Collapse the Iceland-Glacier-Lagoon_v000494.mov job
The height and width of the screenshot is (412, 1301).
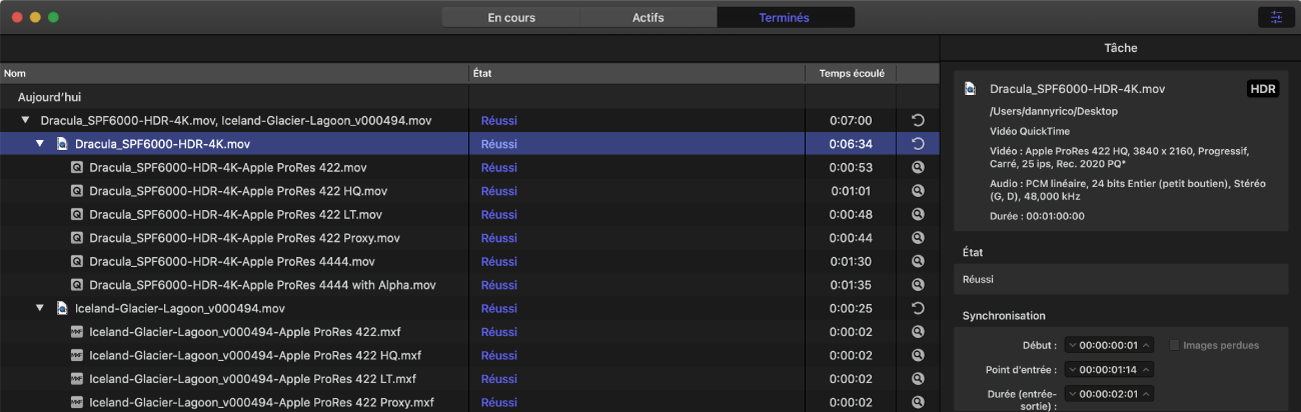tap(41, 308)
